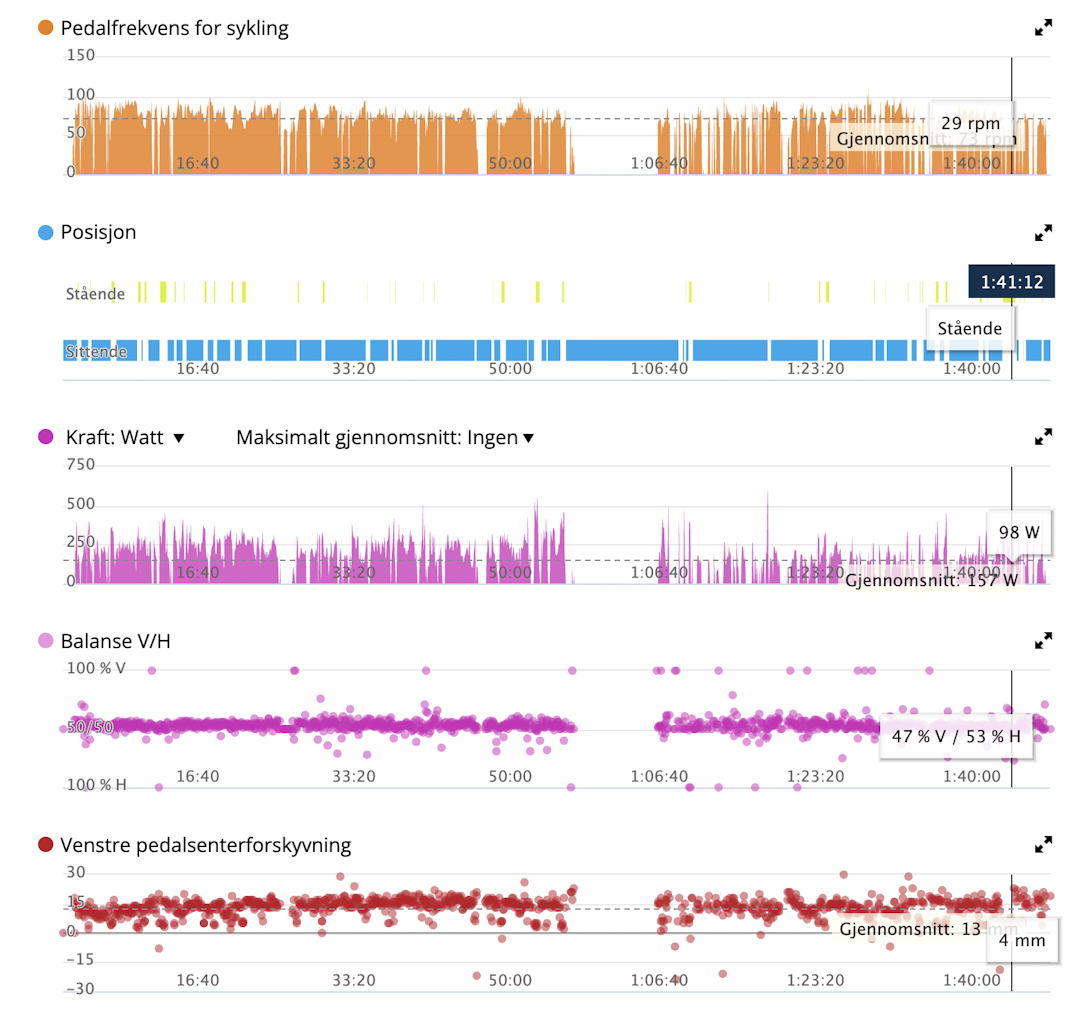This screenshot has width=1080, height=1011.
Task: Click the red Venstre pedalsenterforskyvning legend dot
Action: tap(44, 844)
